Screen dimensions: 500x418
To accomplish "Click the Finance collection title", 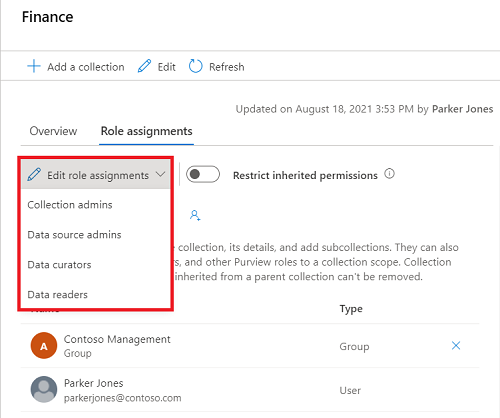I will pyautogui.click(x=47, y=17).
